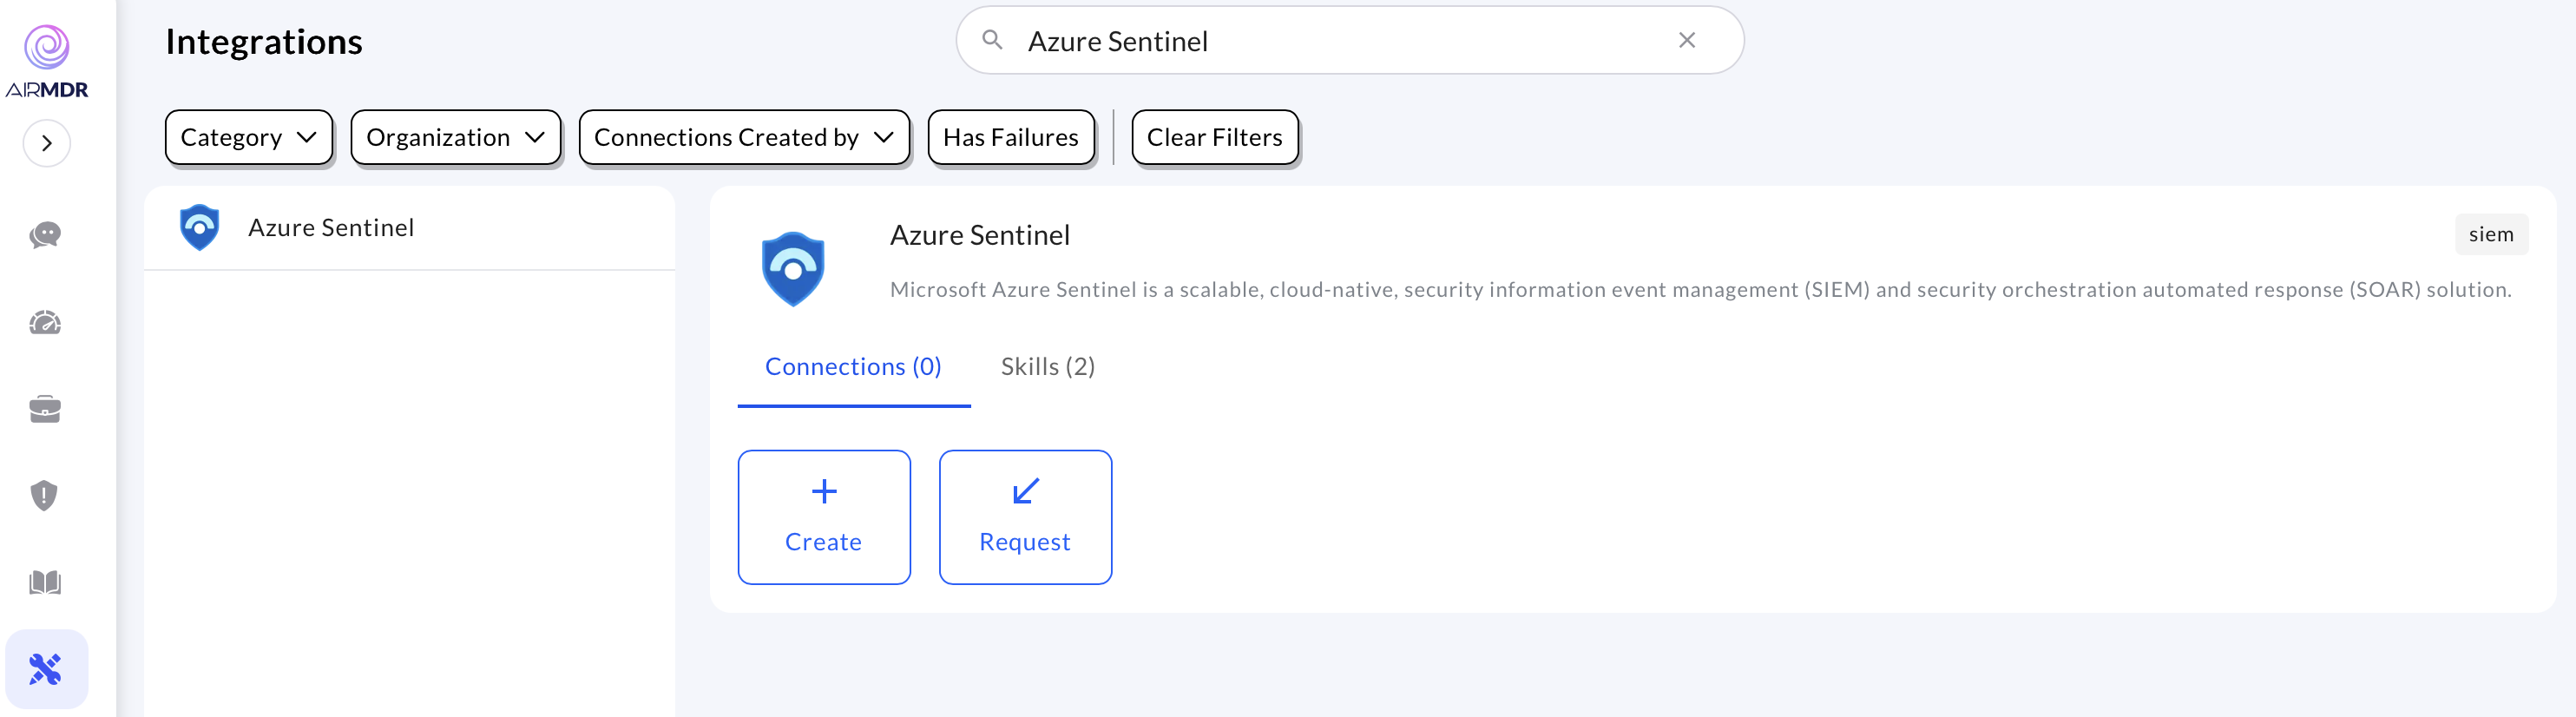Open the briefcase cases sidebar icon
The width and height of the screenshot is (2576, 717).
[45, 409]
